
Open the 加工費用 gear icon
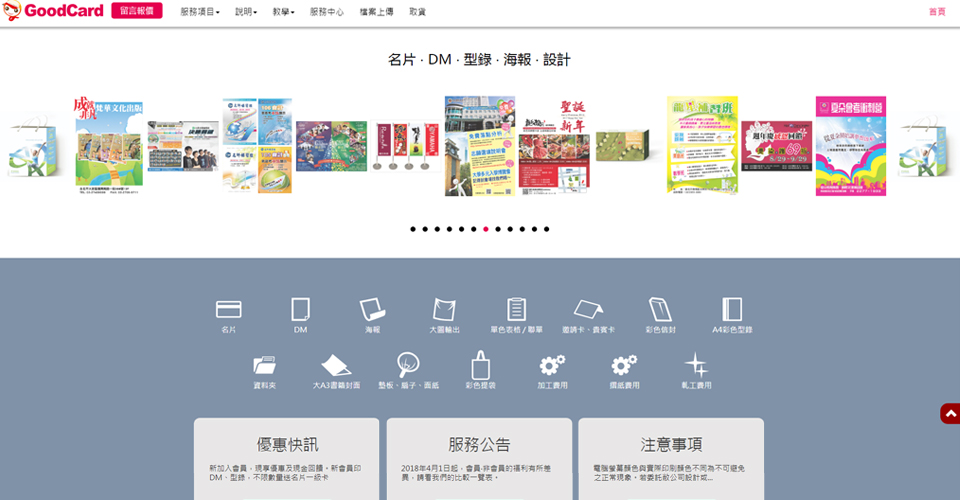tap(552, 366)
